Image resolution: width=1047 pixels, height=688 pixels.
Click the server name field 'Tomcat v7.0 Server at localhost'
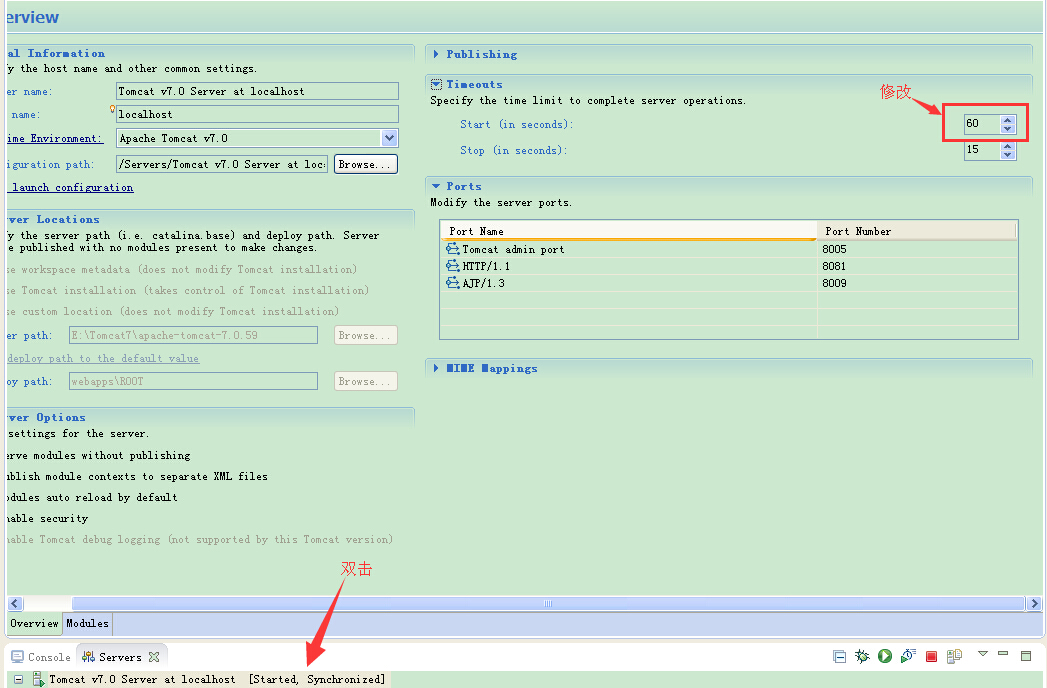pos(257,91)
